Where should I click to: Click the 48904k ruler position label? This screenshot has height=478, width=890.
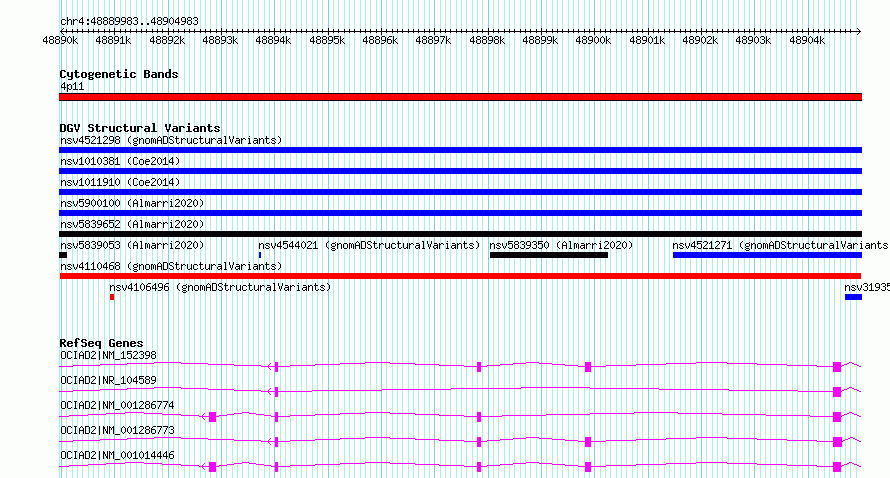(x=807, y=41)
